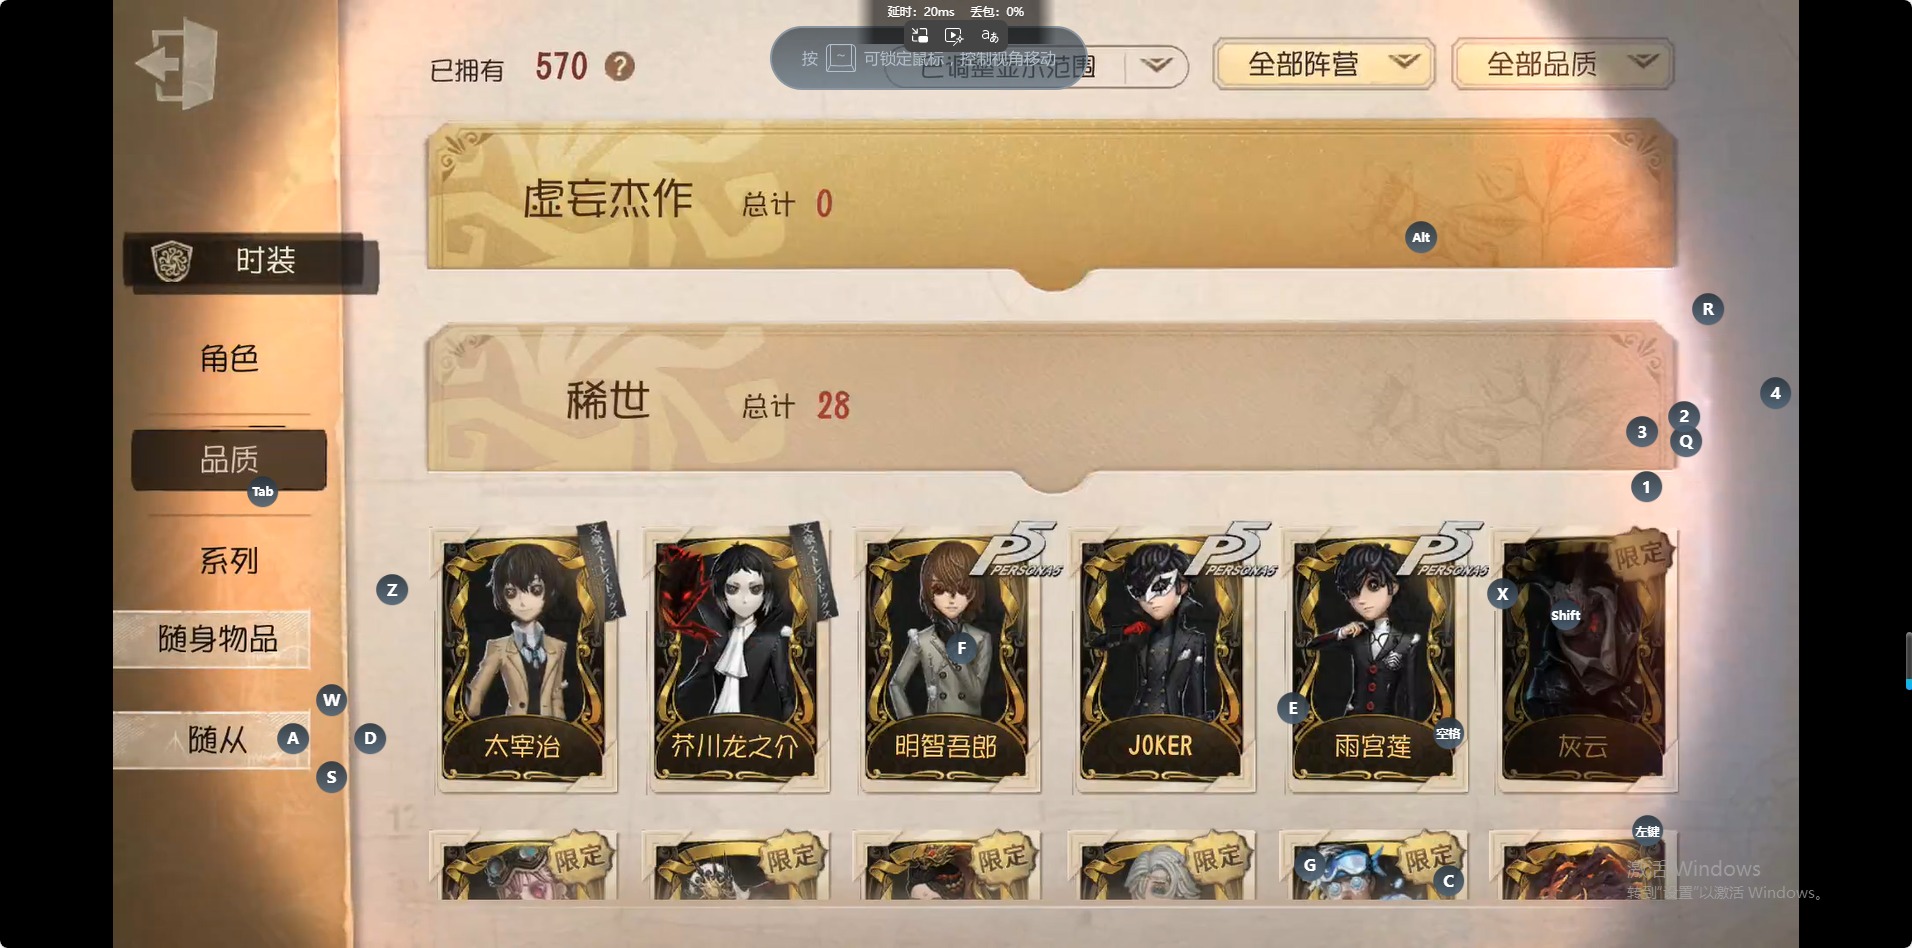Click the picture-in-picture window icon
Image resolution: width=1912 pixels, height=948 pixels.
coord(919,36)
